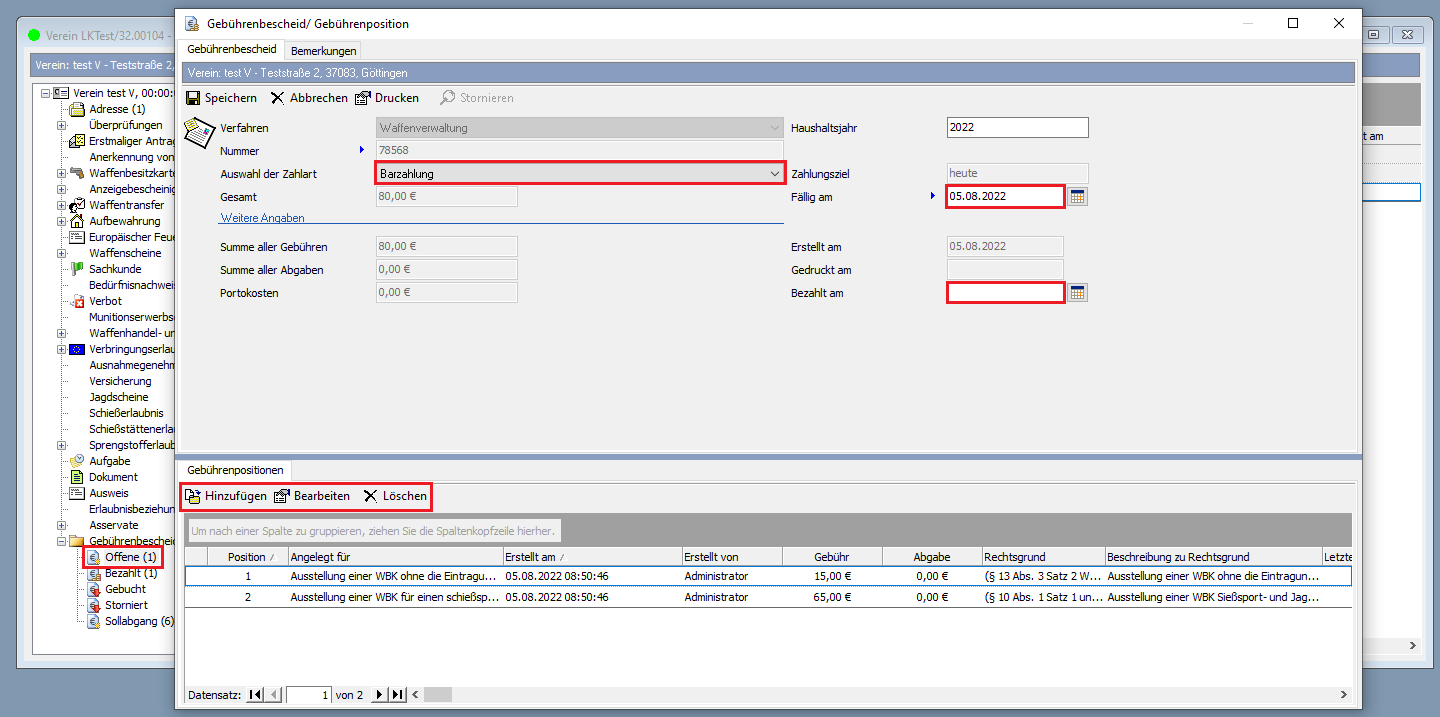The height and width of the screenshot is (717, 1440).
Task: Open calendar picker for Bezahlt am
Action: click(1077, 293)
